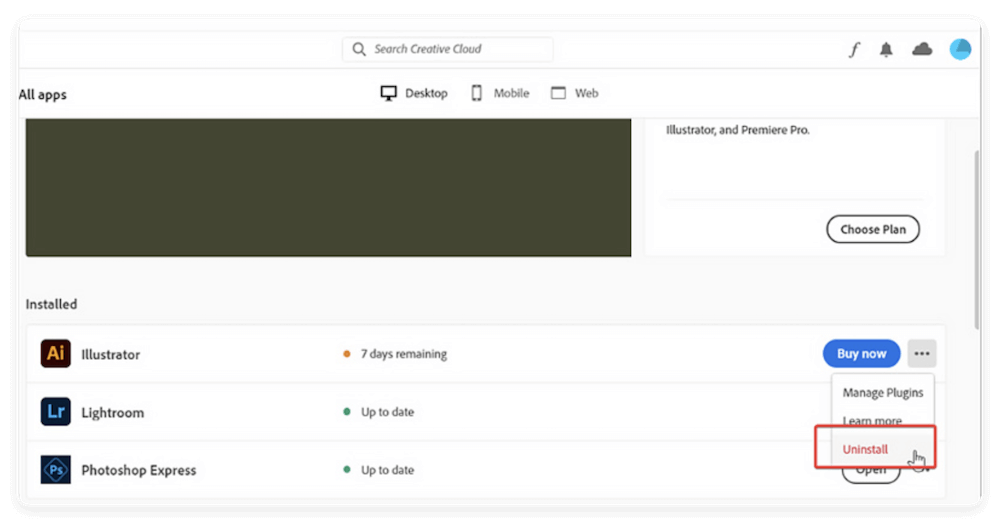Click the Lightroom app icon
The height and width of the screenshot is (524, 1000).
pos(56,412)
